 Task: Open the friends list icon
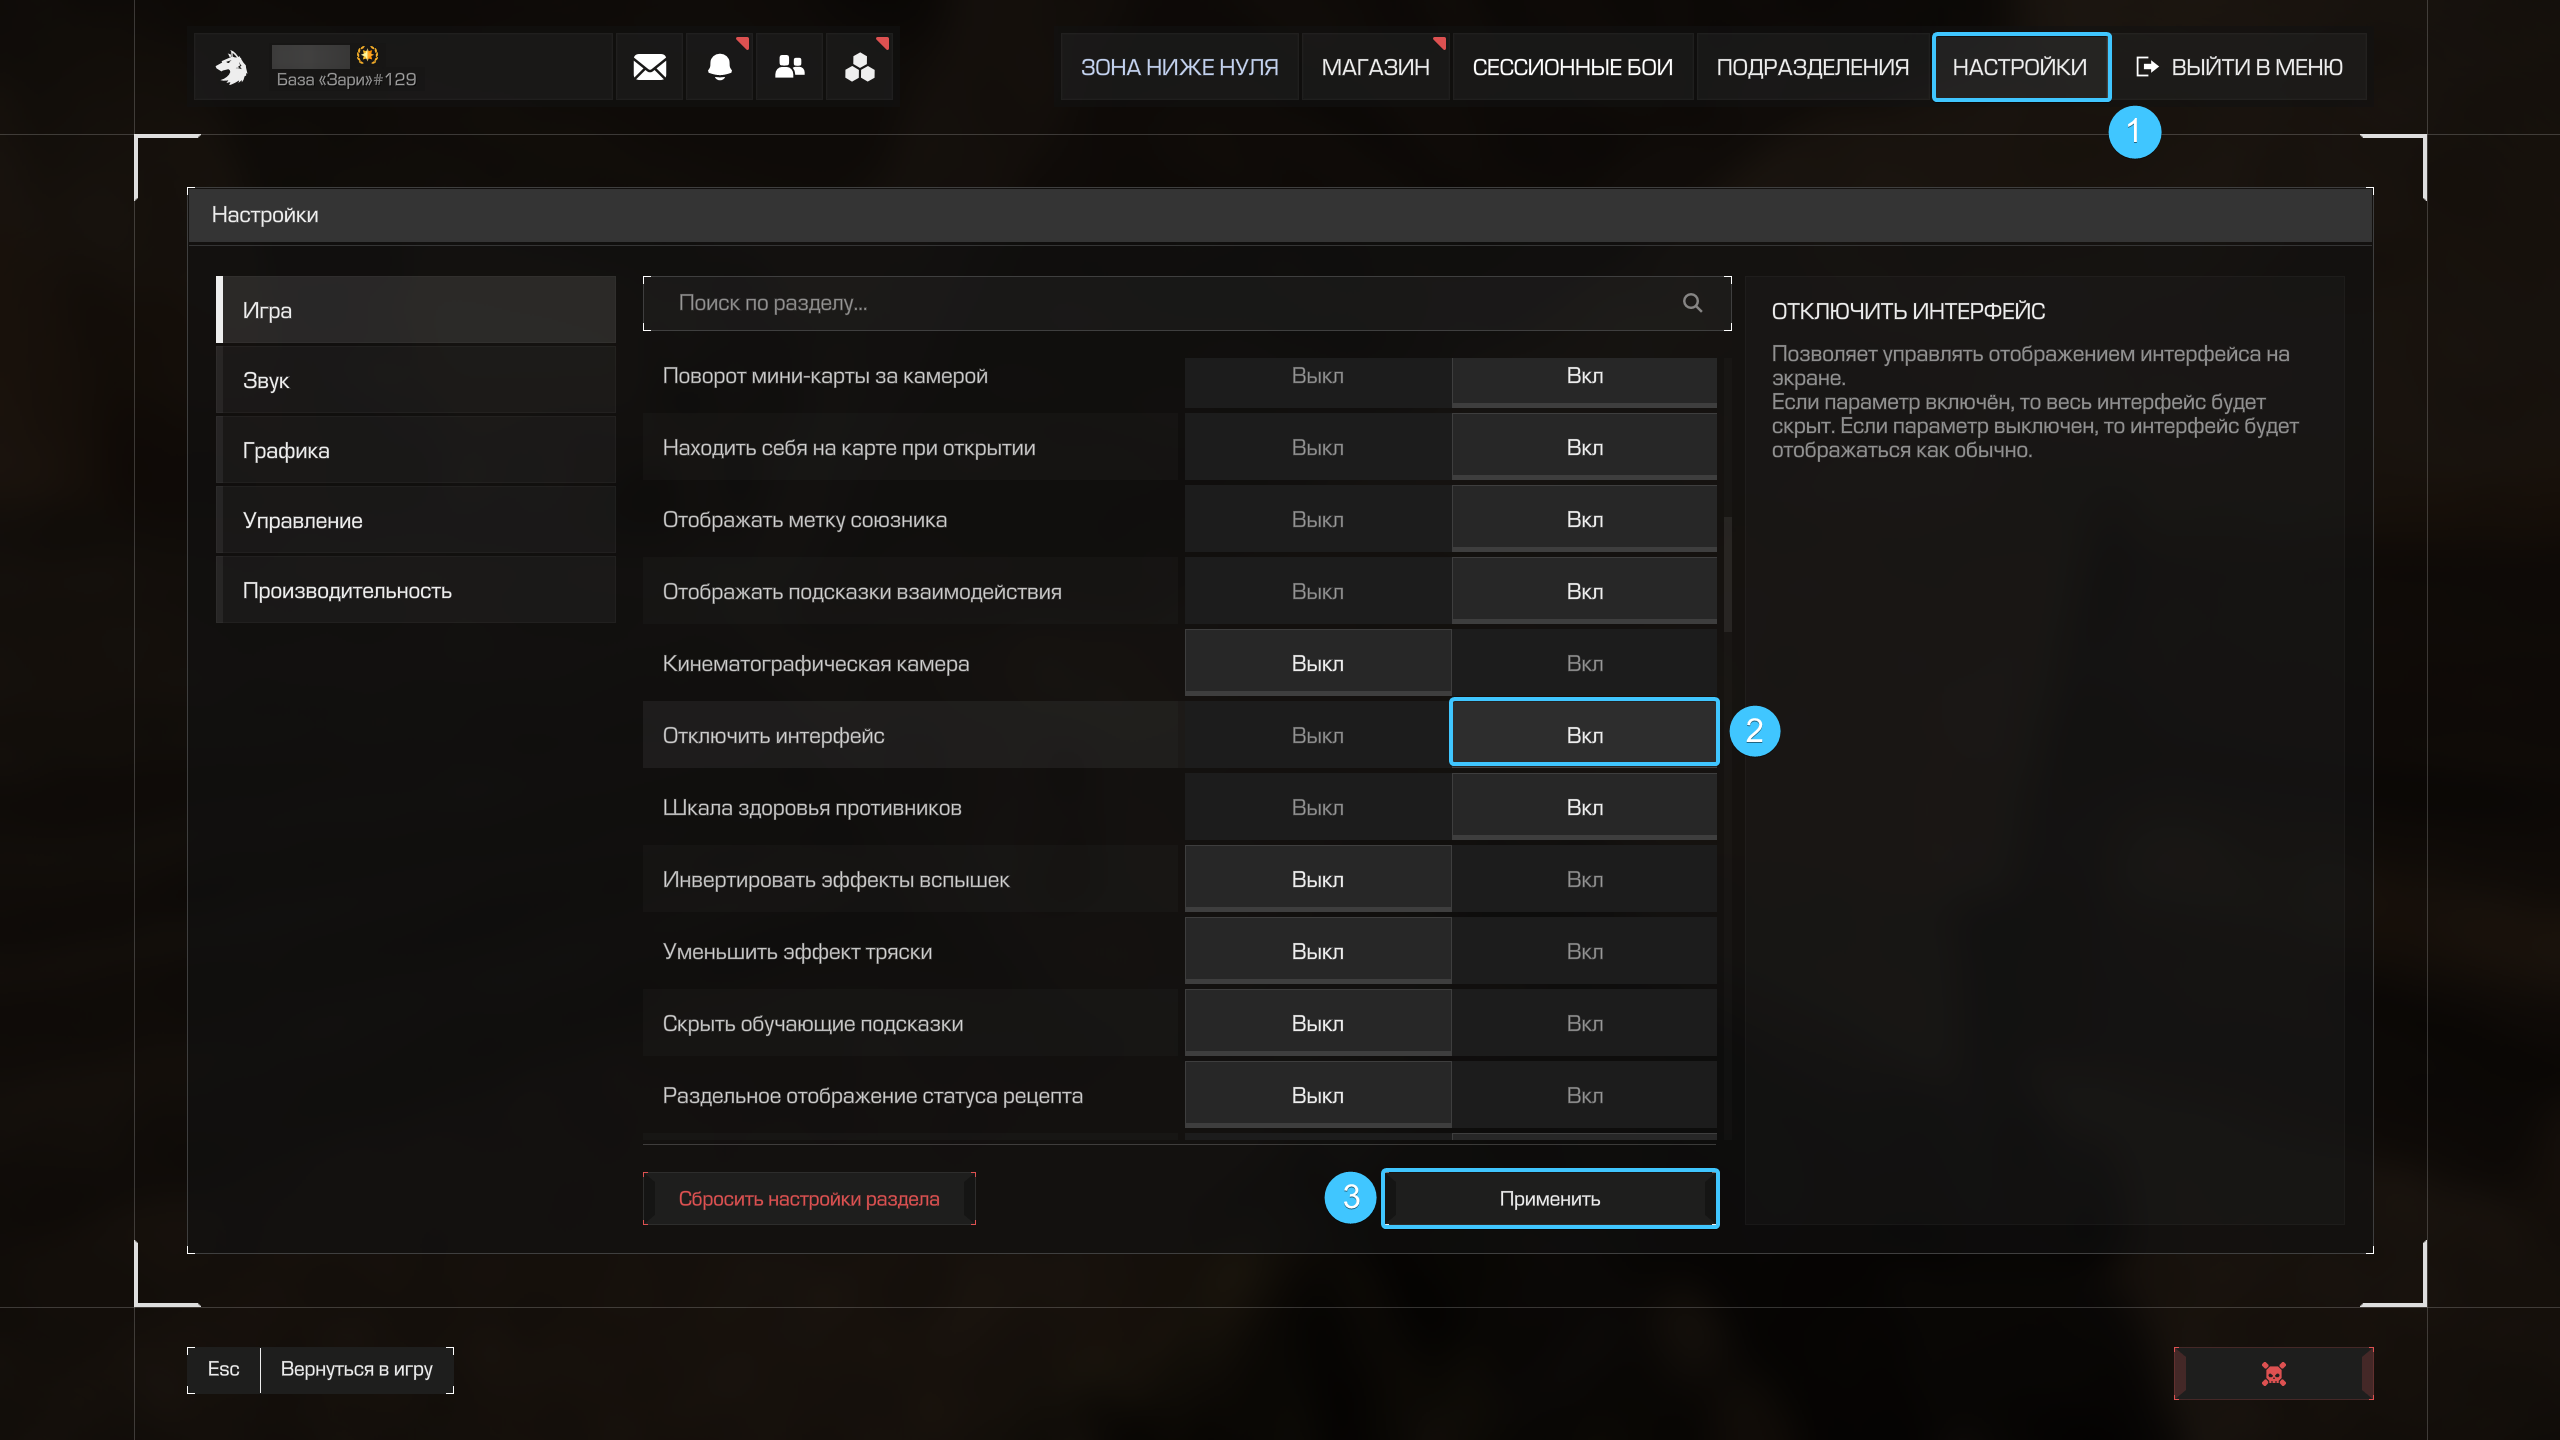(789, 67)
